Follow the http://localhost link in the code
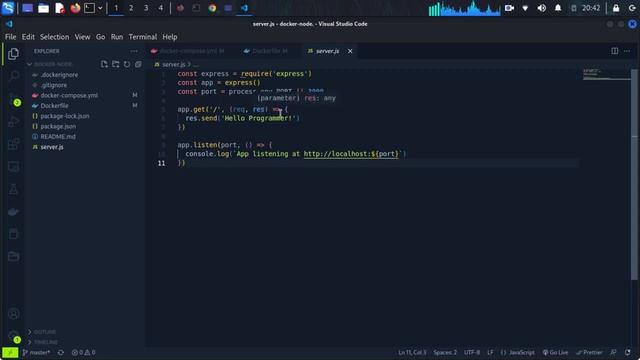The width and height of the screenshot is (640, 360). click(351, 154)
